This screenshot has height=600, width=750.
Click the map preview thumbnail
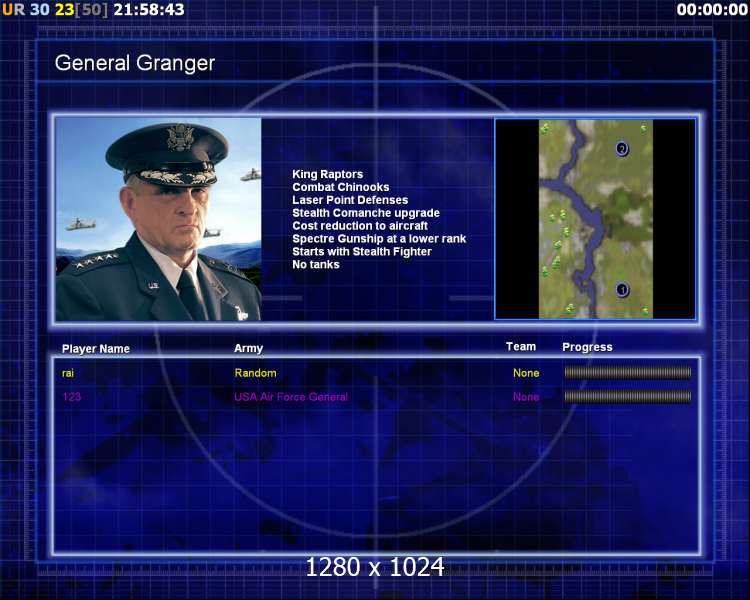595,219
